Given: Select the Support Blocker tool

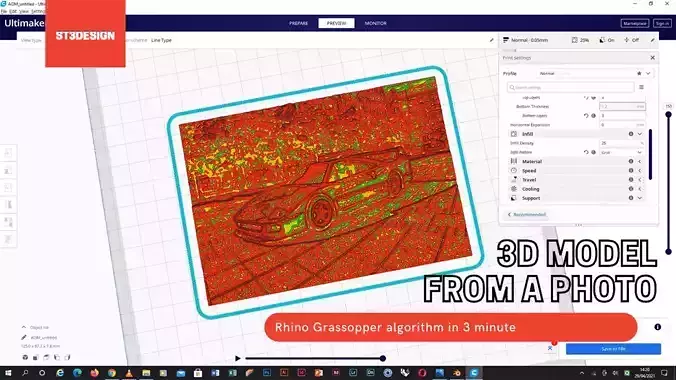Looking at the screenshot, I should point(8,239).
